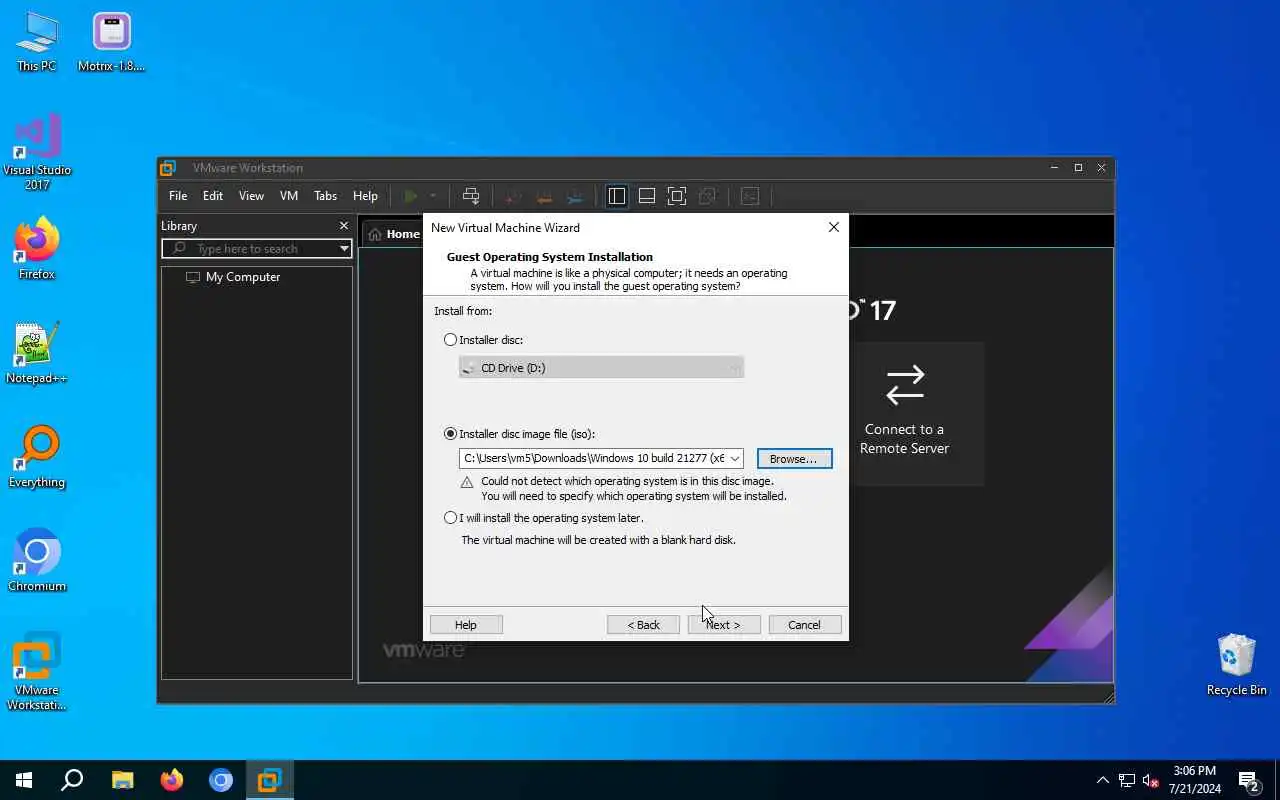Click the Back button in wizard

click(x=644, y=625)
